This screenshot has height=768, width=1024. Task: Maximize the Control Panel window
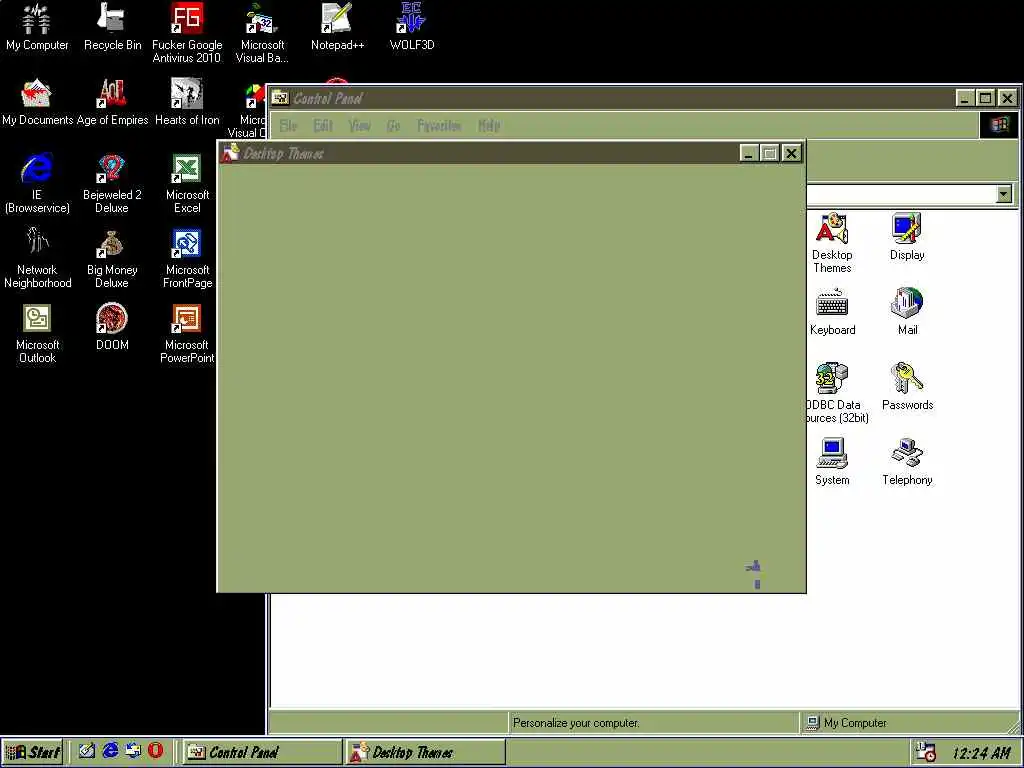coord(985,98)
